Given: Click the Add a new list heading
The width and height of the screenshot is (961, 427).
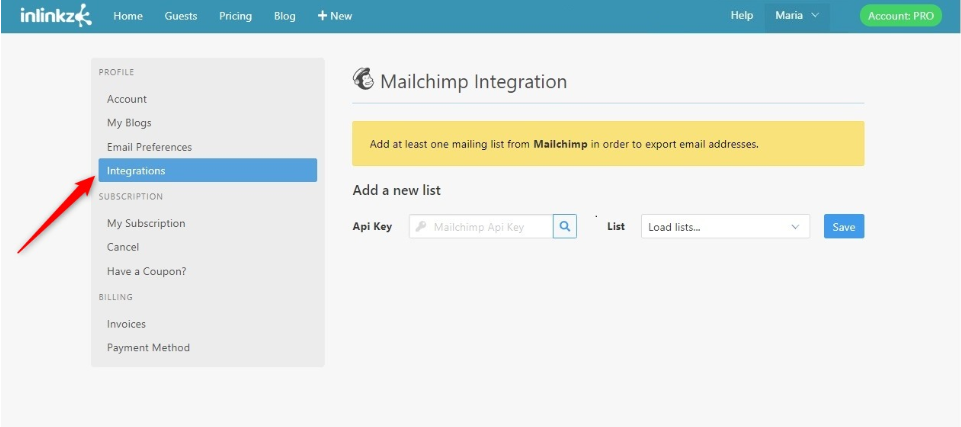Looking at the screenshot, I should 397,191.
